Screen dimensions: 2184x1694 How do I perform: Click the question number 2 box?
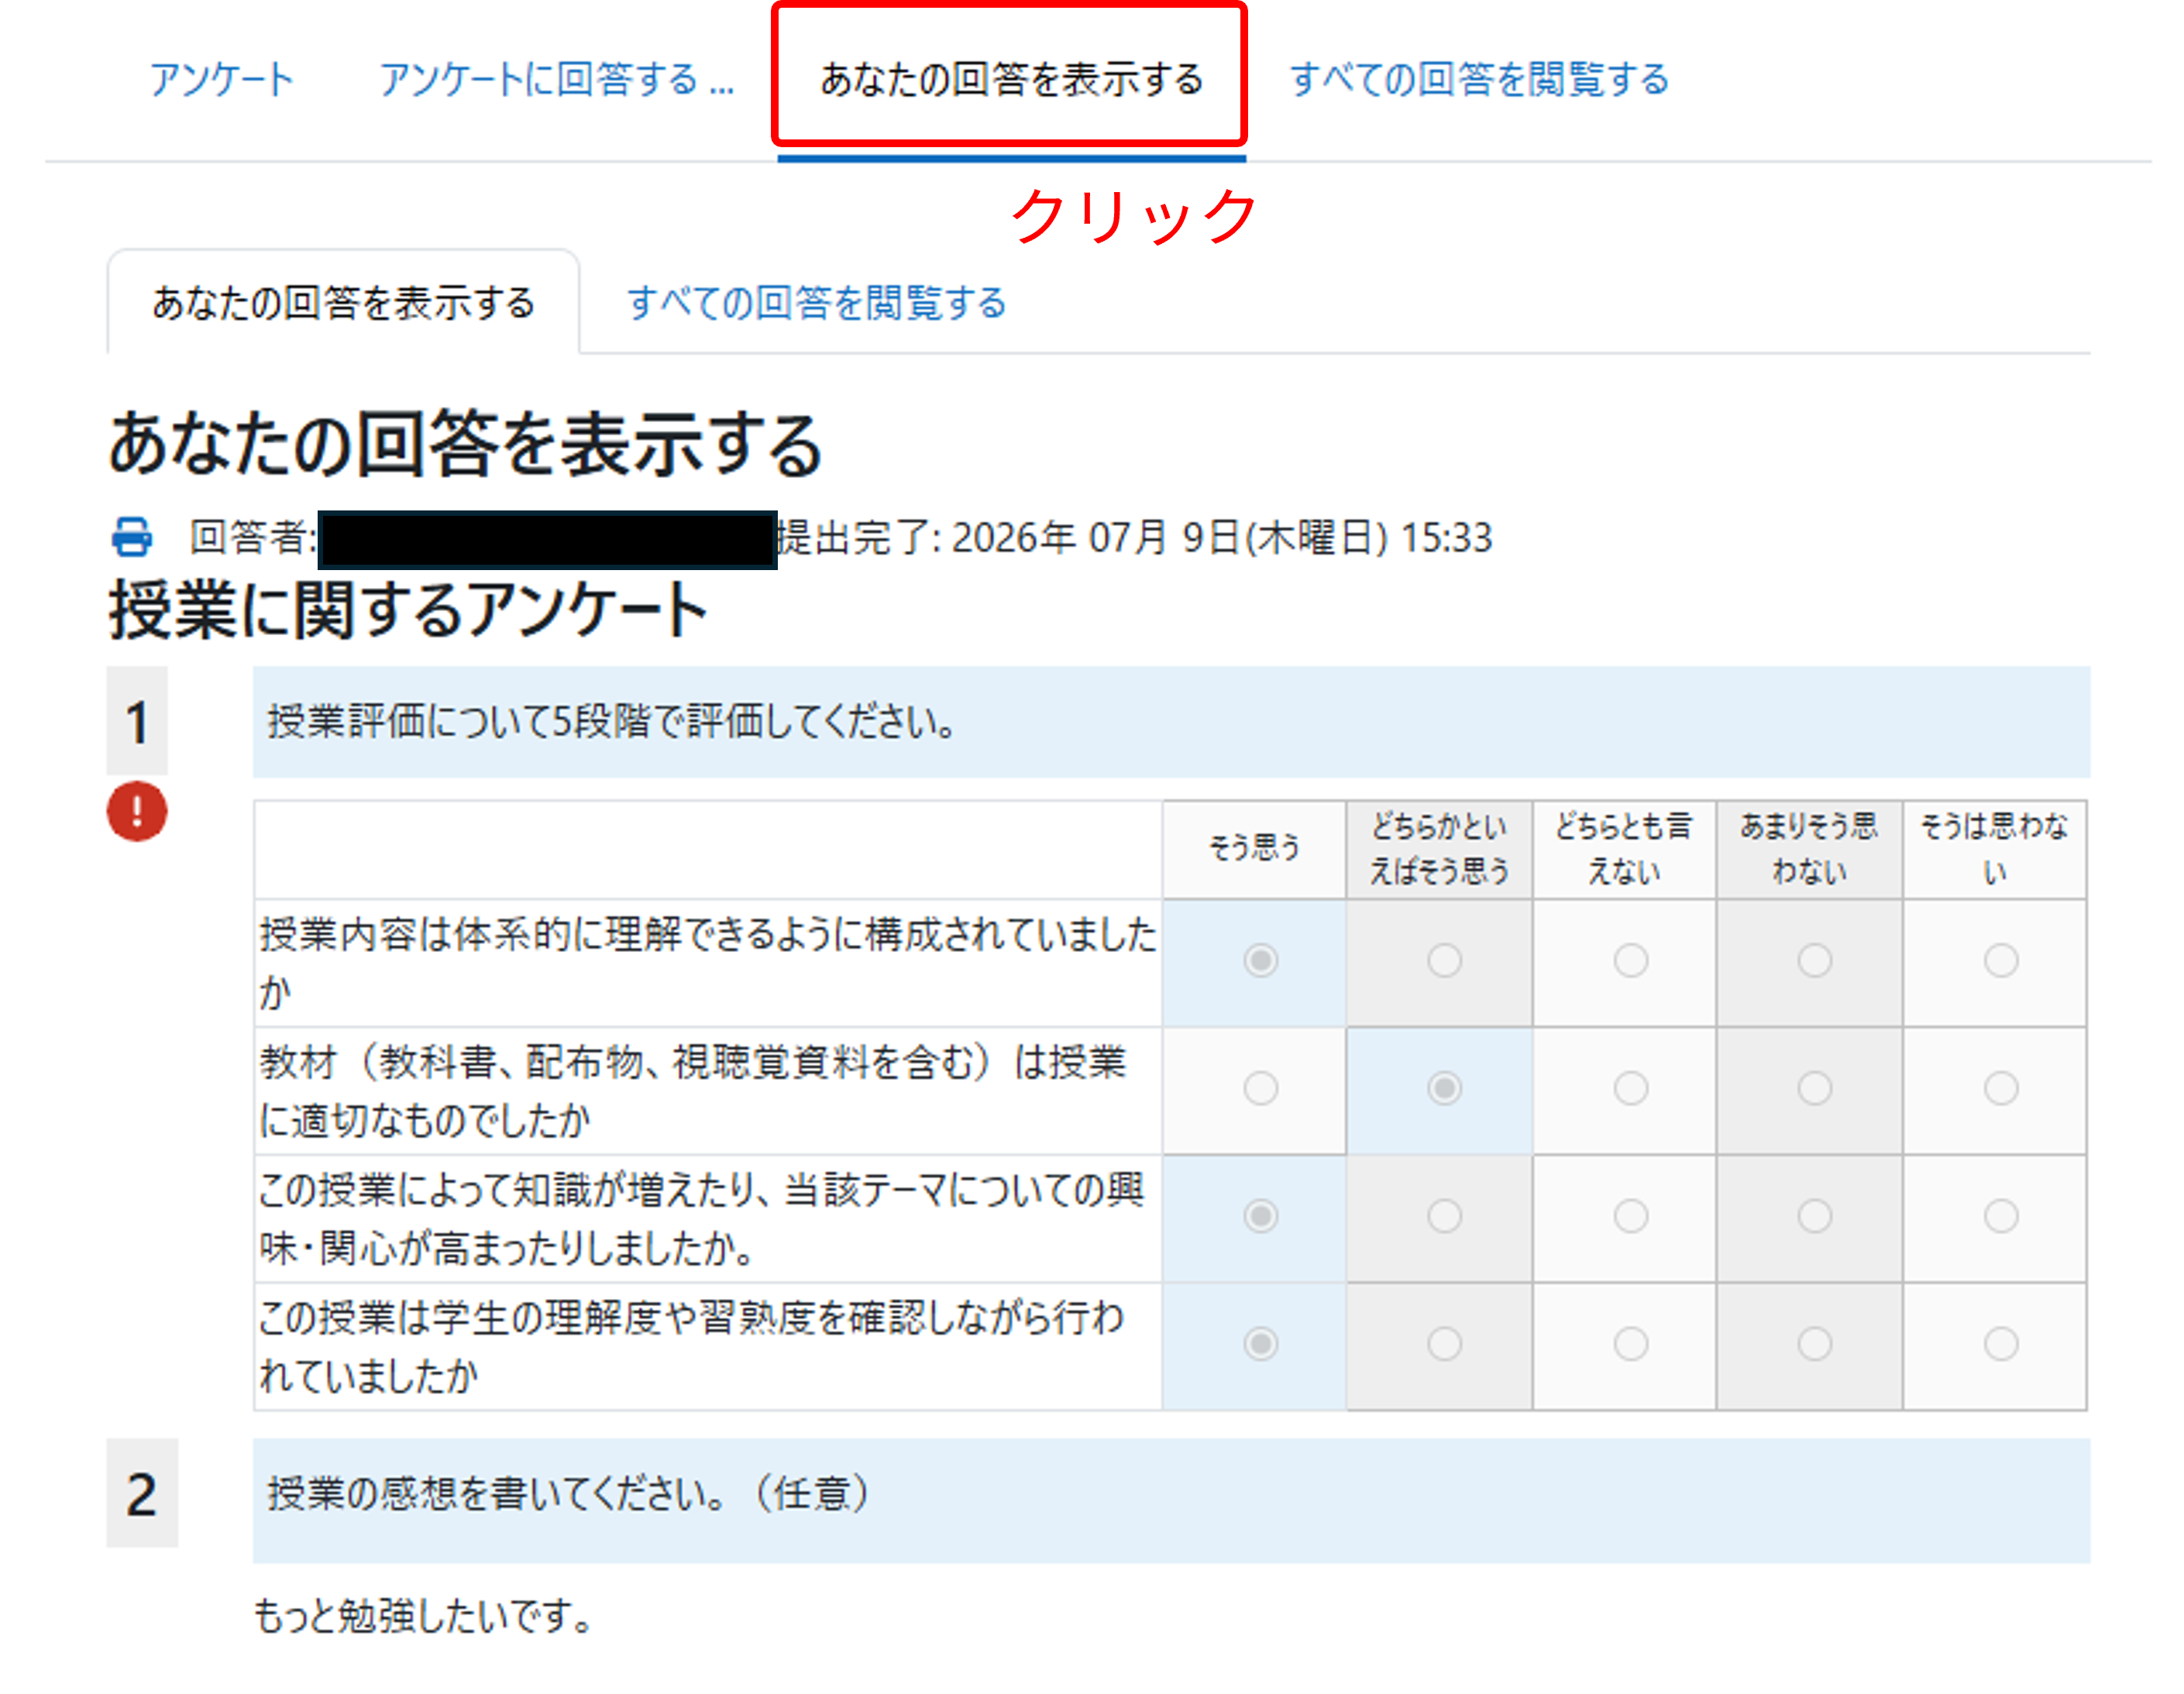pos(142,1493)
